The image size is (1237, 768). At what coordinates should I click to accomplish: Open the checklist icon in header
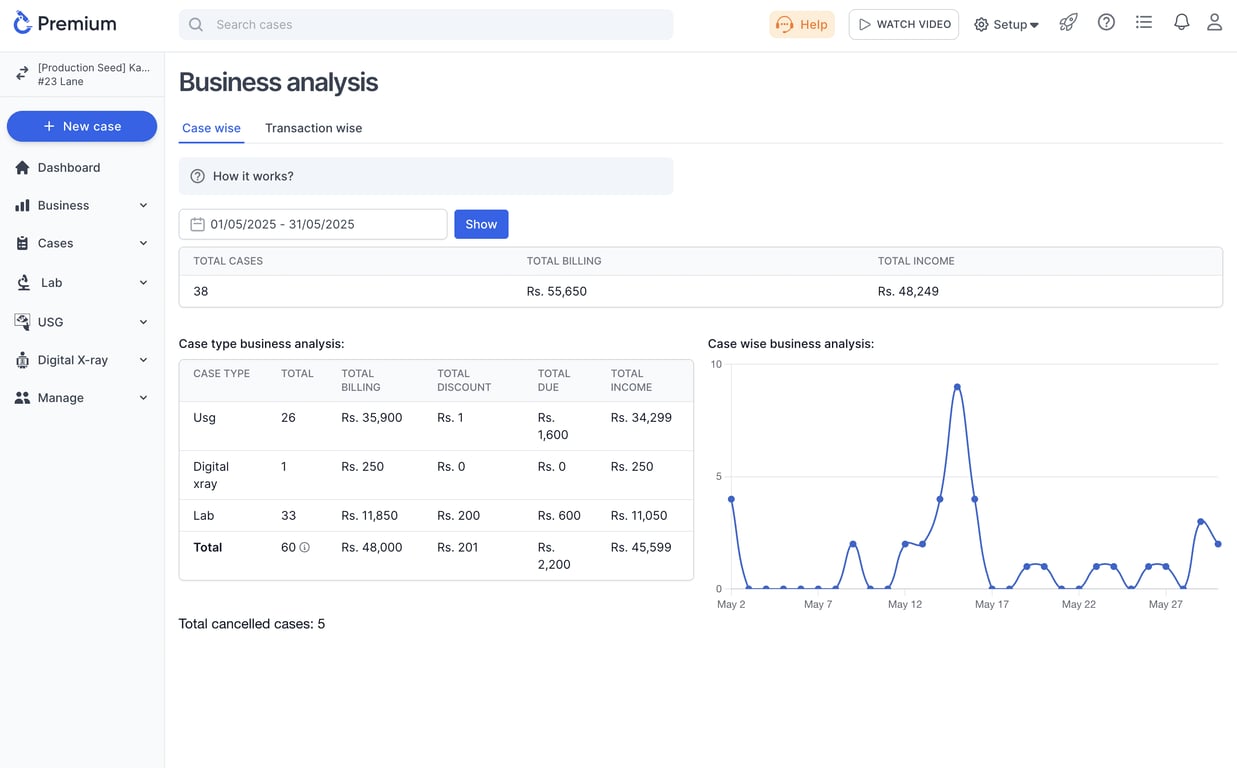pos(1144,22)
